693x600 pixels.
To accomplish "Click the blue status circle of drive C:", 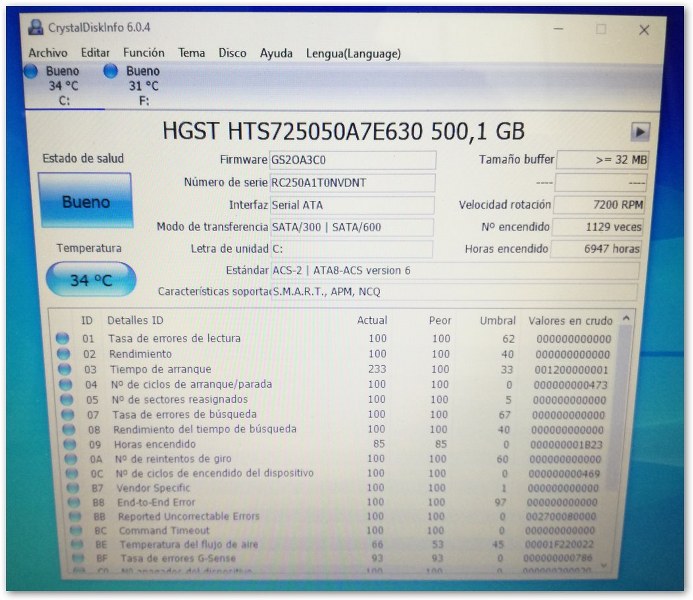I will 30,71.
